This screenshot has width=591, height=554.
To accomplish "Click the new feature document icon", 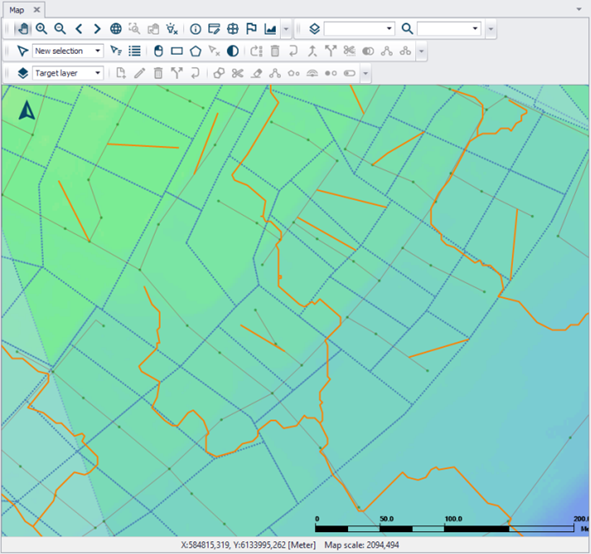I will (x=121, y=73).
